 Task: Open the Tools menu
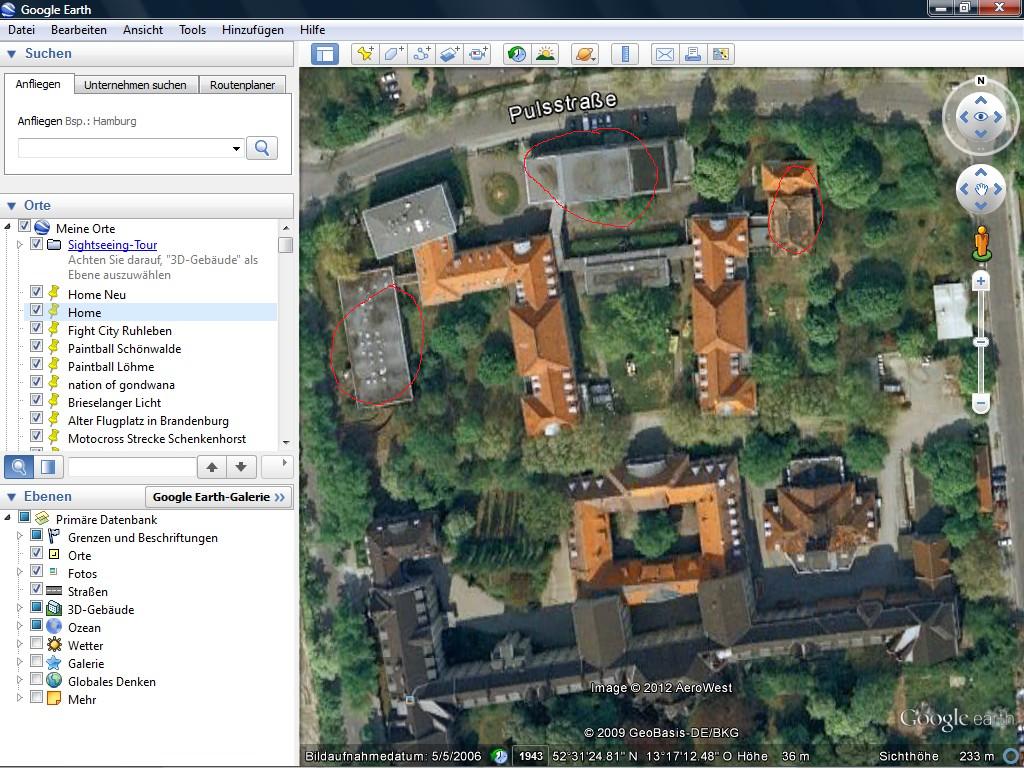193,30
